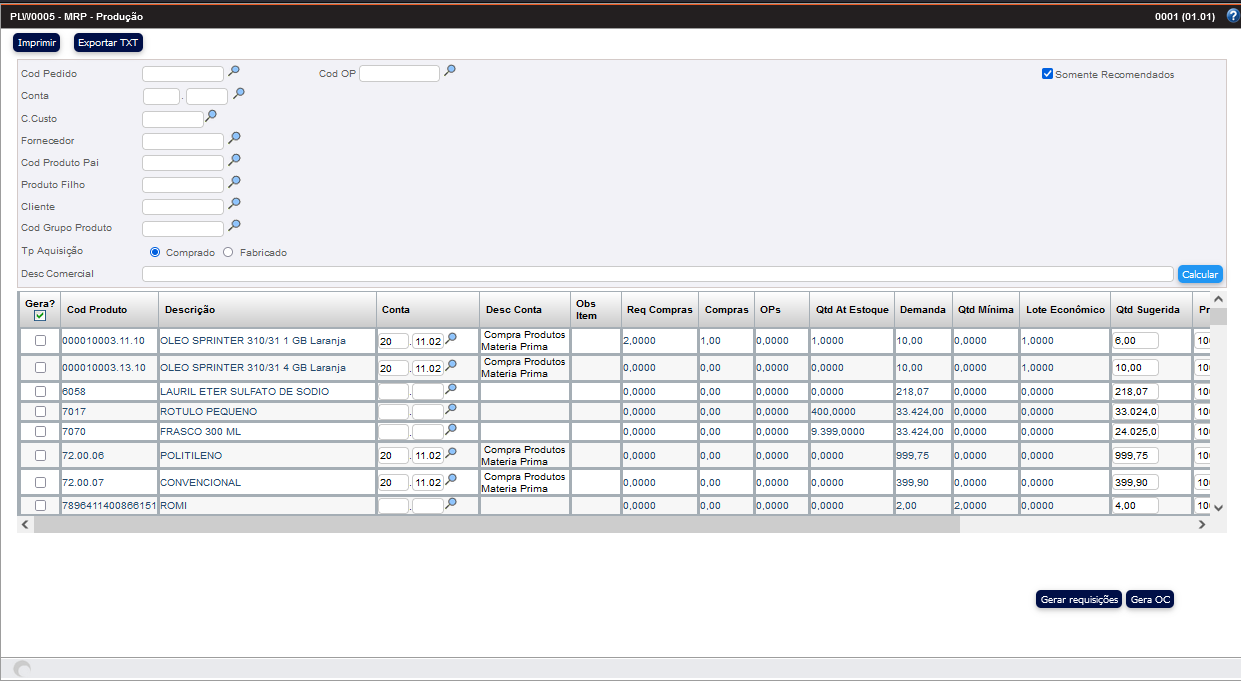Click the right arrow of horizontal scrollbar
Image resolution: width=1241 pixels, height=683 pixels.
1203,524
